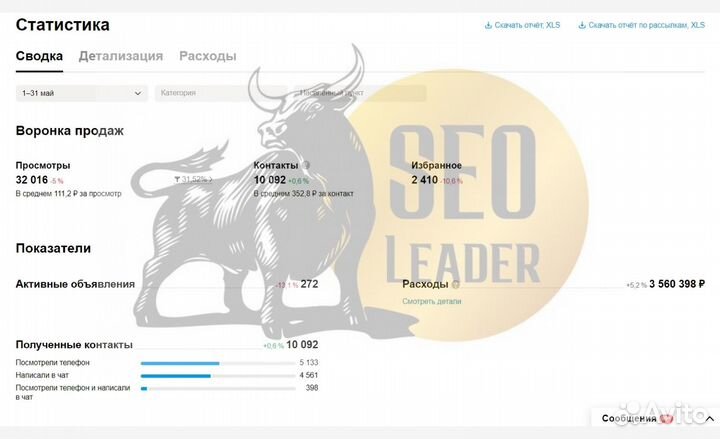This screenshot has width=720, height=439.
Task: Open the Населённый пункт filter field
Action: (360, 93)
